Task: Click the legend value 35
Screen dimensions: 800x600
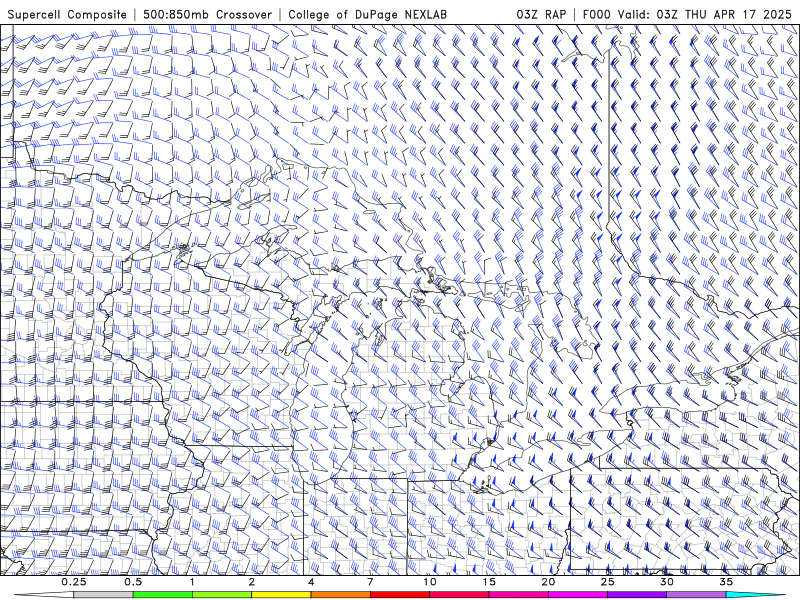Action: tap(726, 582)
